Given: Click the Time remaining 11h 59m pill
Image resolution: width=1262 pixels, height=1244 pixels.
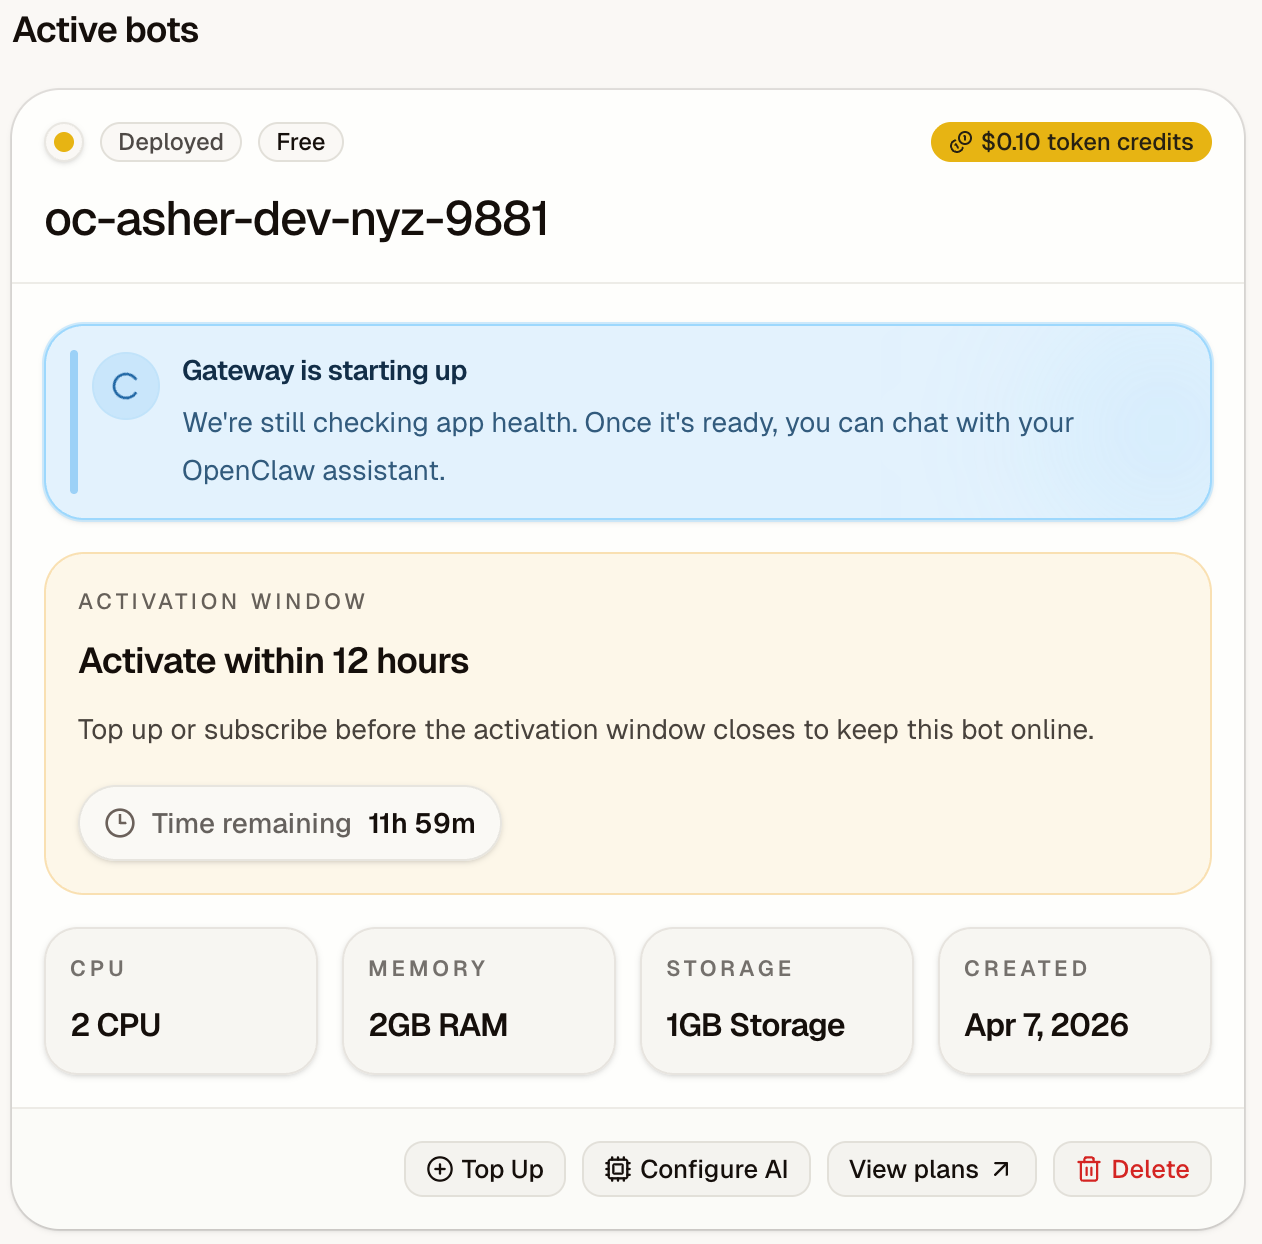Looking at the screenshot, I should [x=290, y=823].
